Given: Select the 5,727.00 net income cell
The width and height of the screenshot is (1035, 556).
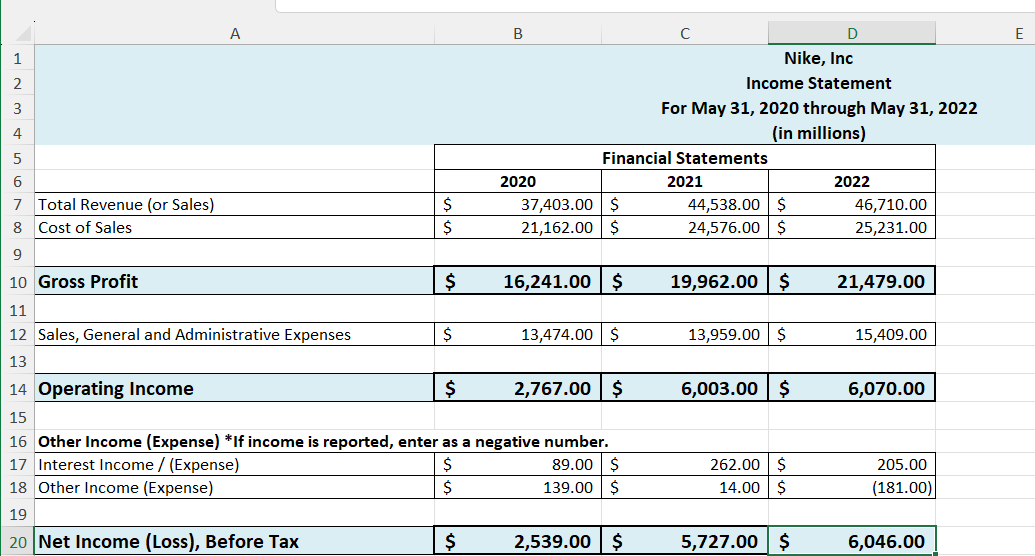Looking at the screenshot, I should (685, 541).
